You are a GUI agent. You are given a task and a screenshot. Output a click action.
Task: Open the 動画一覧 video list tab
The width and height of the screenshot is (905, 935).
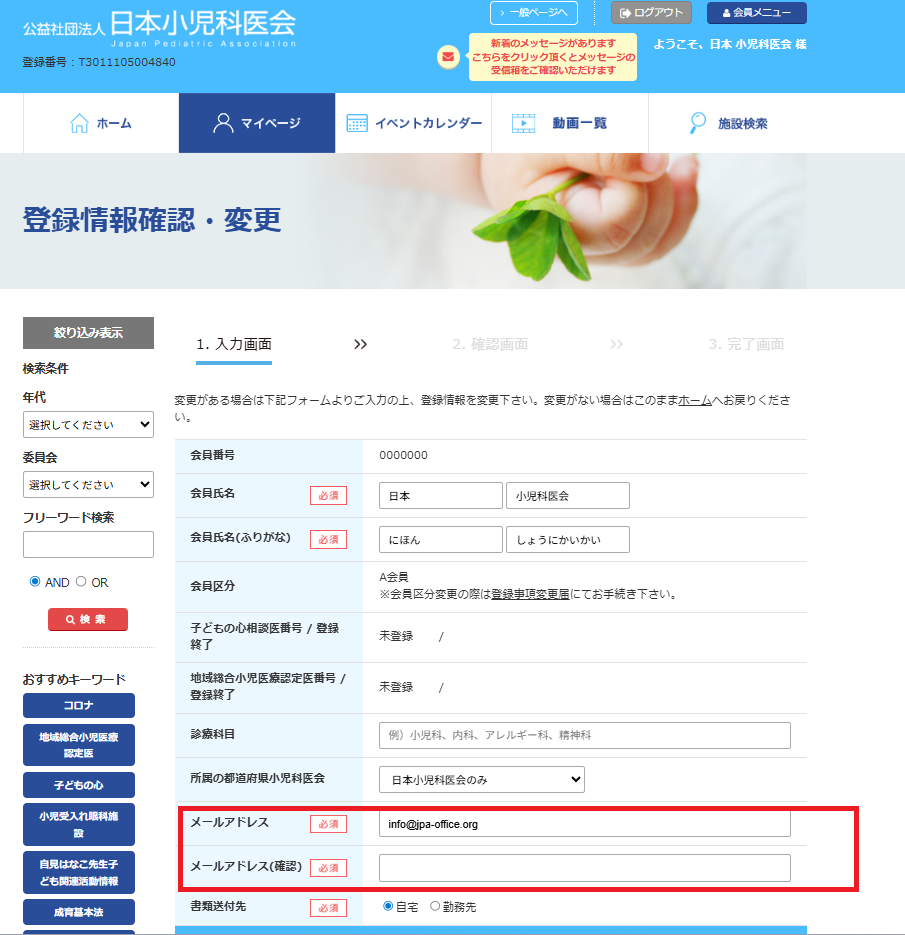tap(569, 123)
